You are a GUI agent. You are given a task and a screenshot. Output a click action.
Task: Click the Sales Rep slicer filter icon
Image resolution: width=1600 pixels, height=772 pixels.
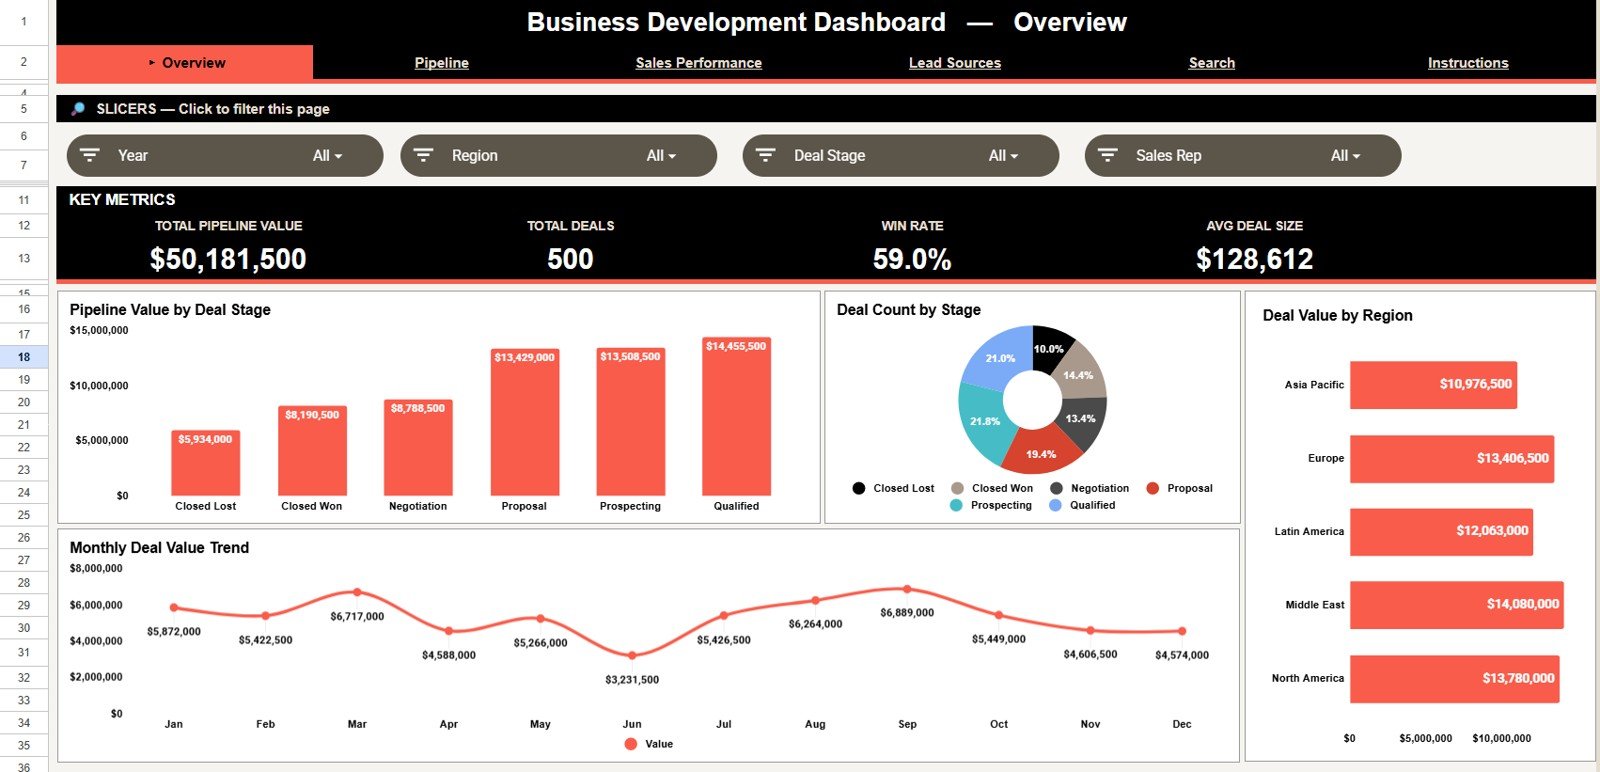[x=1108, y=155]
